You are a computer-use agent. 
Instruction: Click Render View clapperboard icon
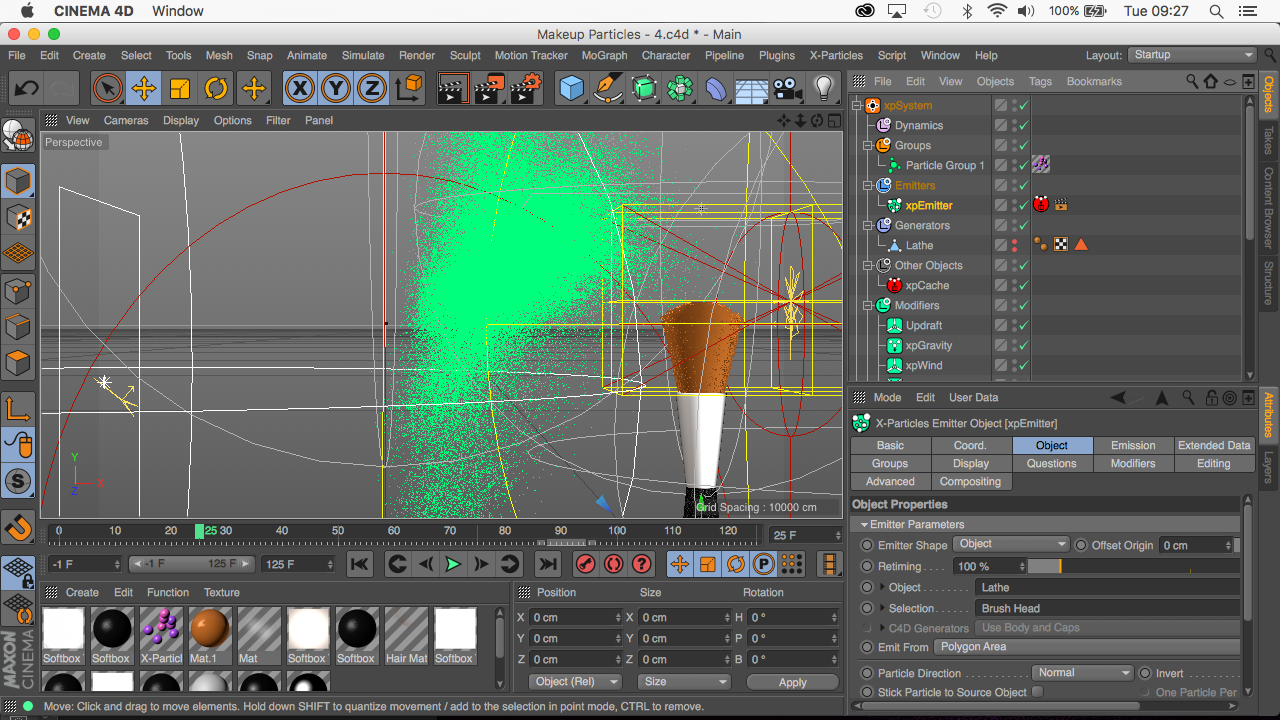pos(453,88)
